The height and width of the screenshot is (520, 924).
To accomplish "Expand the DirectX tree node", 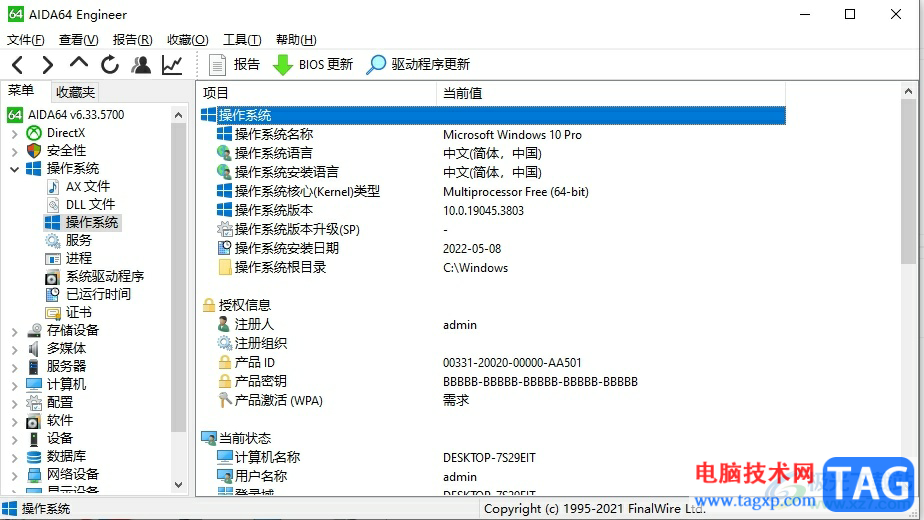I will click(15, 134).
